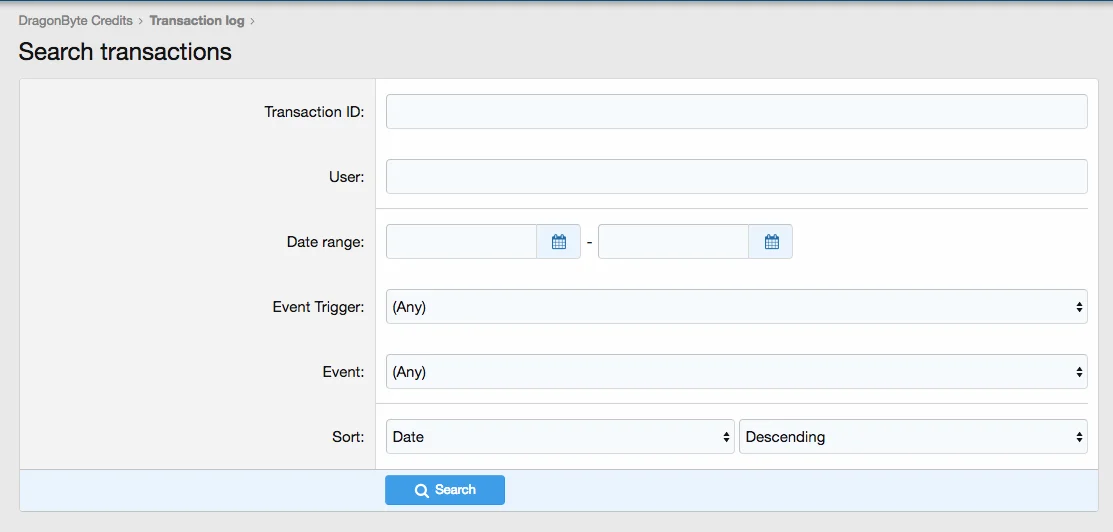Click the Search transactions page heading
The height and width of the screenshot is (532, 1113).
click(125, 52)
